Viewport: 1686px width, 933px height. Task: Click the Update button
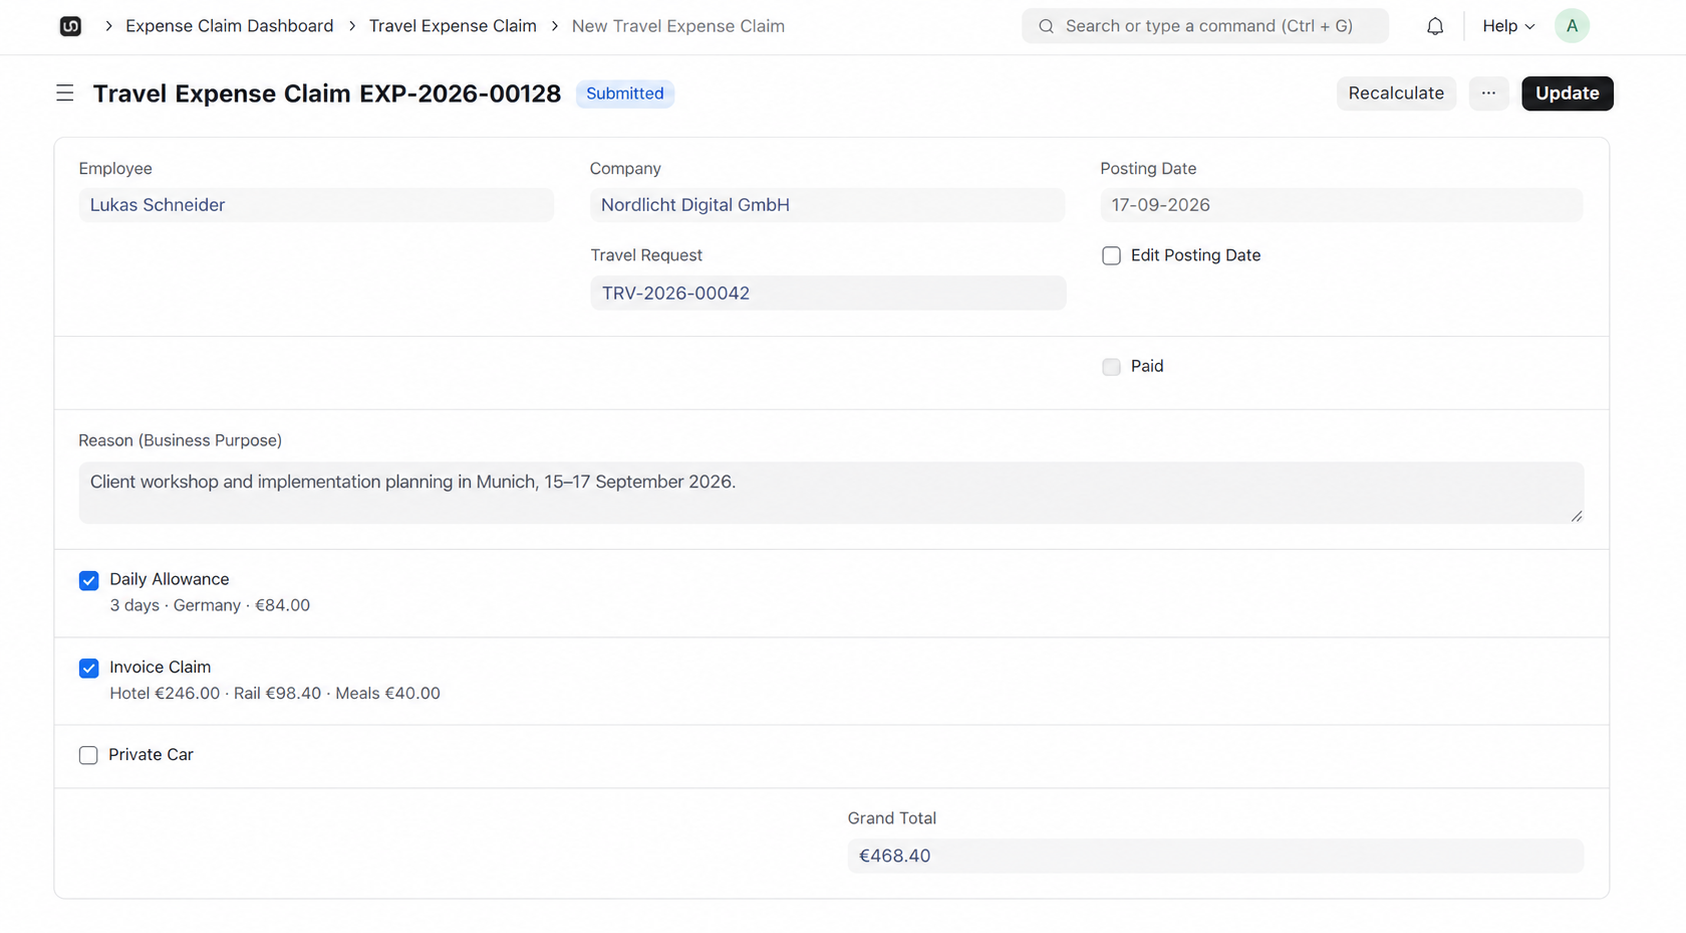[x=1567, y=93]
